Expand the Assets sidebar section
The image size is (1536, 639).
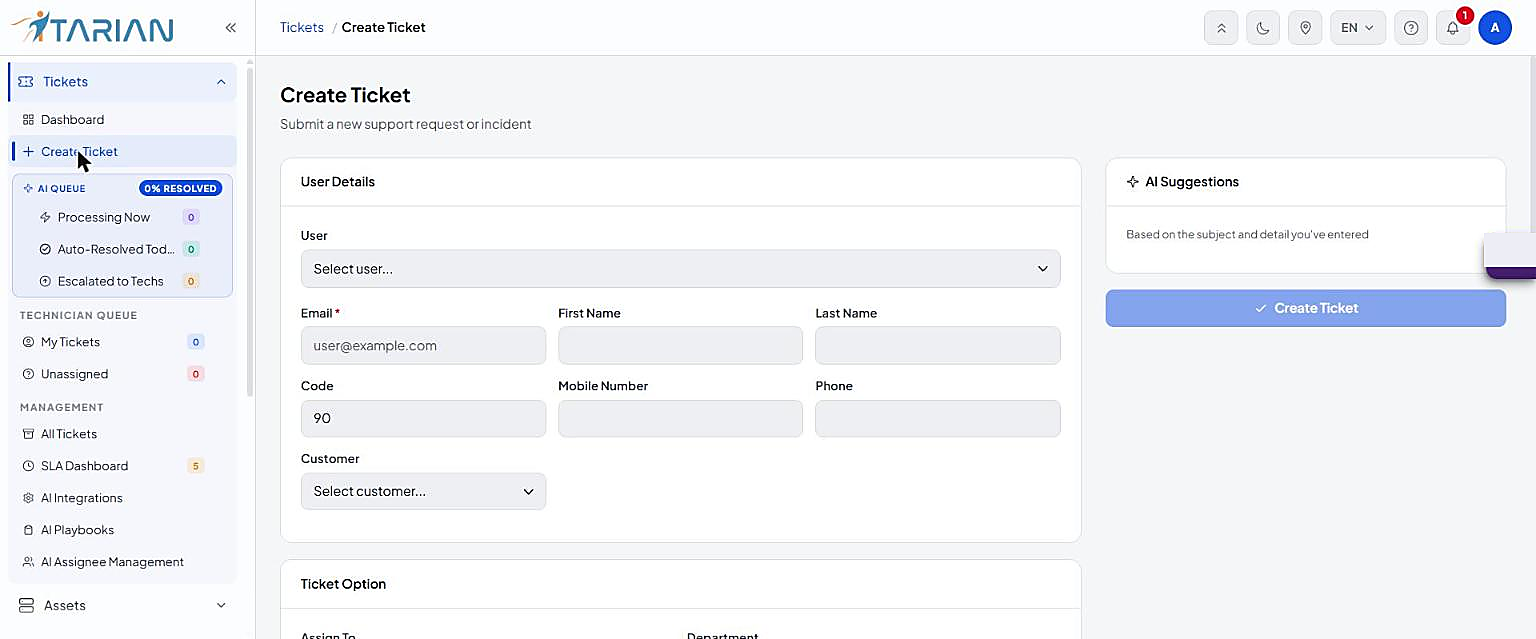click(122, 606)
